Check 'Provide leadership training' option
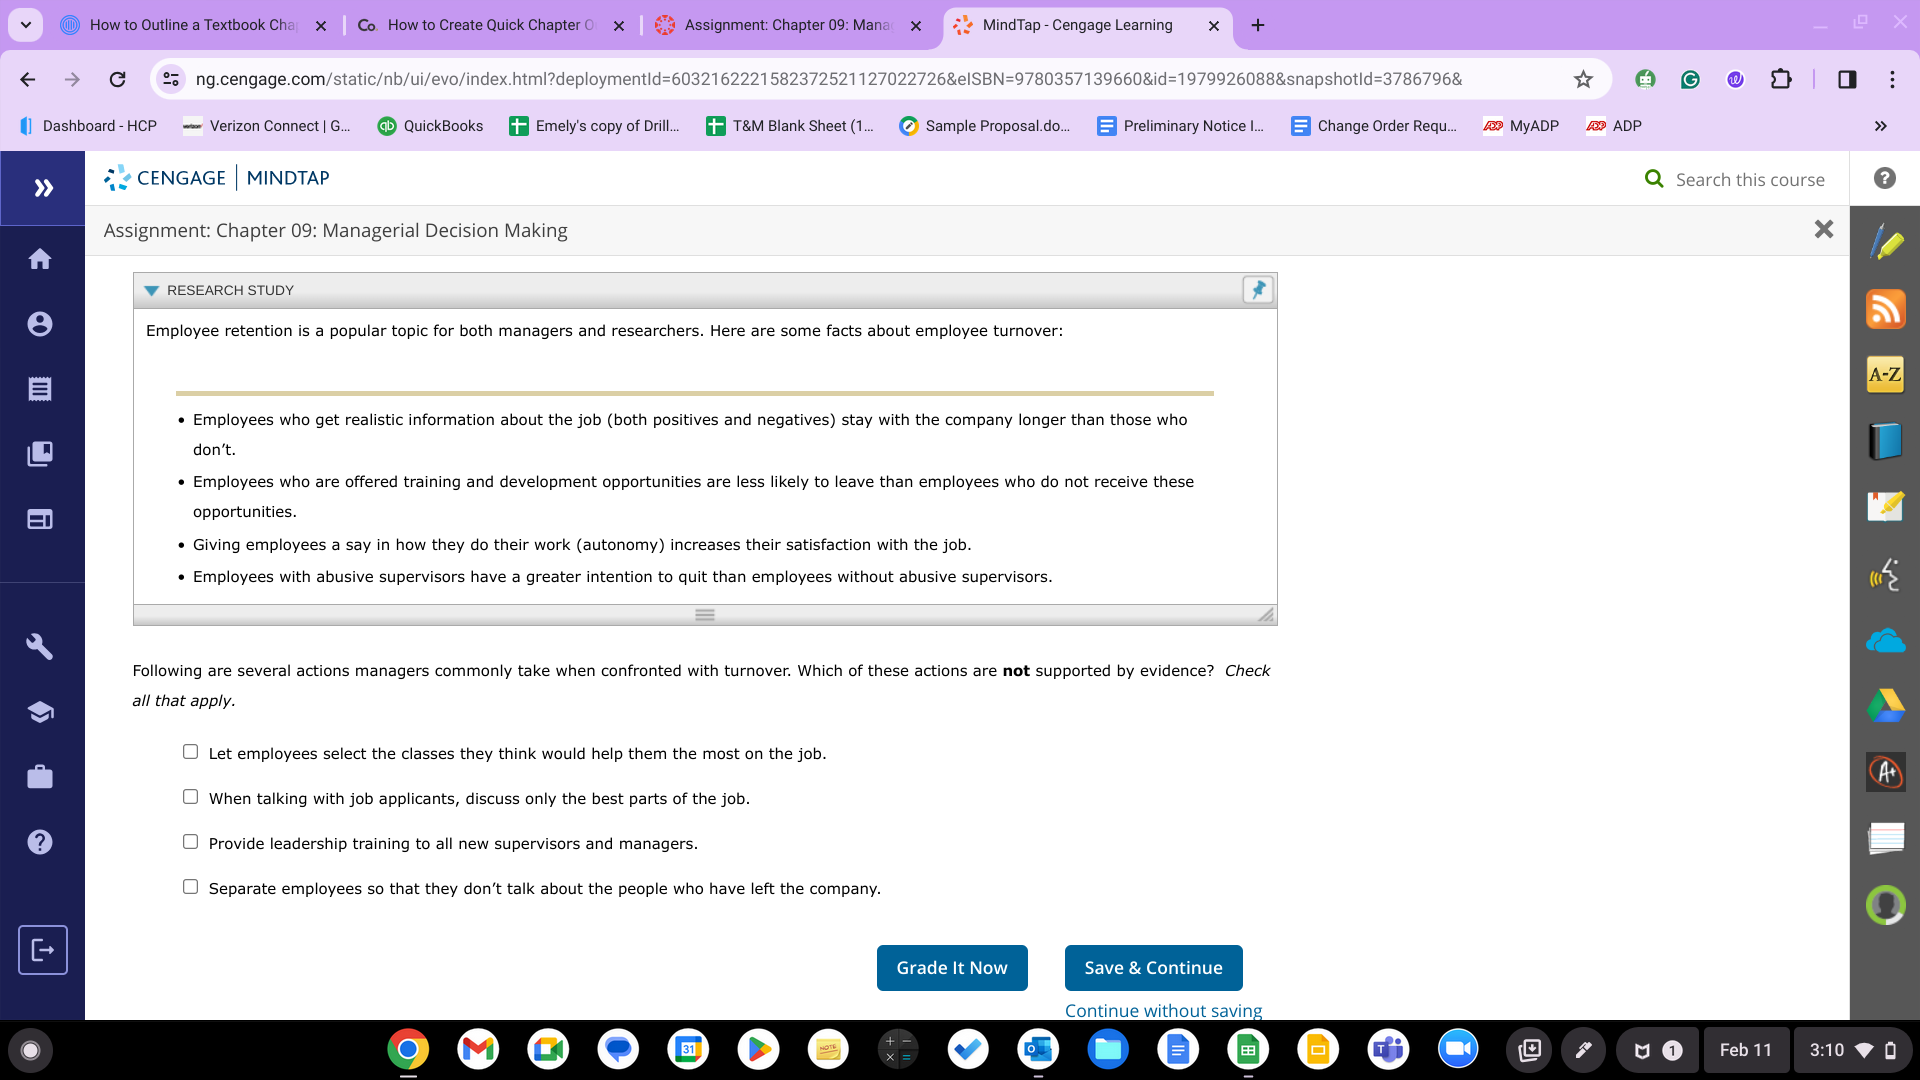Screen dimensions: 1920x1080 (190, 842)
